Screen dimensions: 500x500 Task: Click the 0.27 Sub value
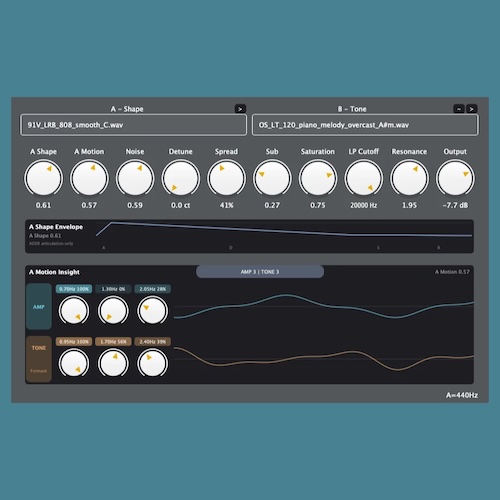[272, 205]
